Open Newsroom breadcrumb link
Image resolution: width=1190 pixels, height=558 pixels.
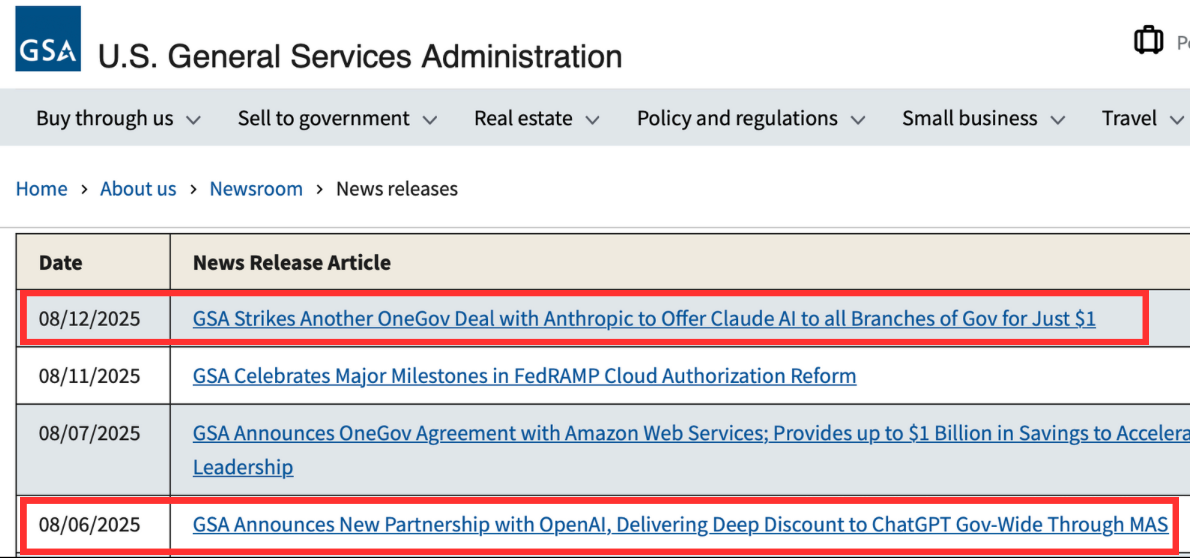click(257, 188)
